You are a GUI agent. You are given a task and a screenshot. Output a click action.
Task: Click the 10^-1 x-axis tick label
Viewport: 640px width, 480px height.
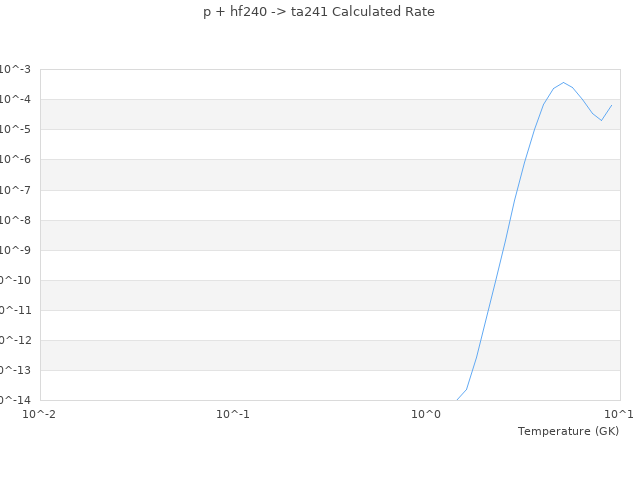pyautogui.click(x=233, y=414)
